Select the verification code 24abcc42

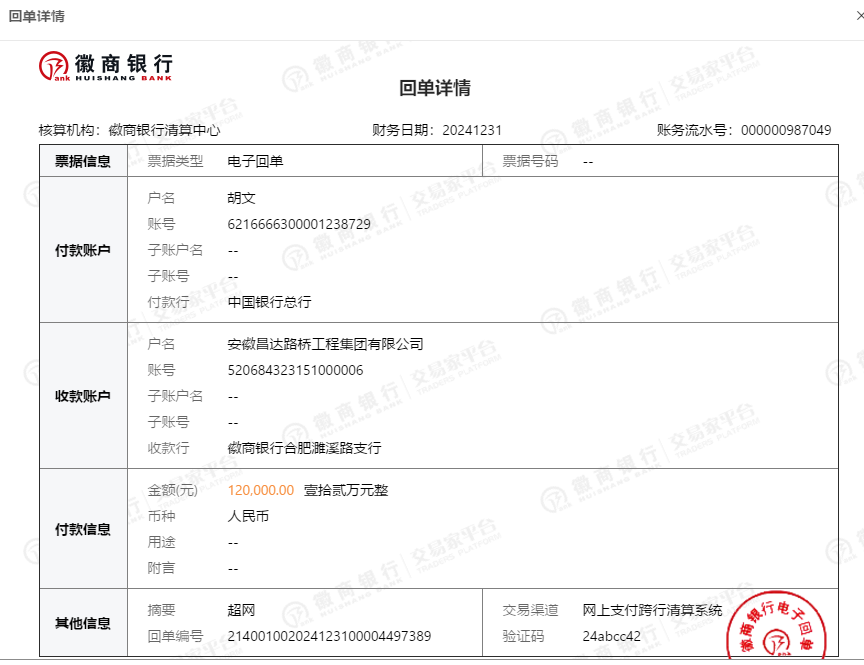pyautogui.click(x=611, y=636)
